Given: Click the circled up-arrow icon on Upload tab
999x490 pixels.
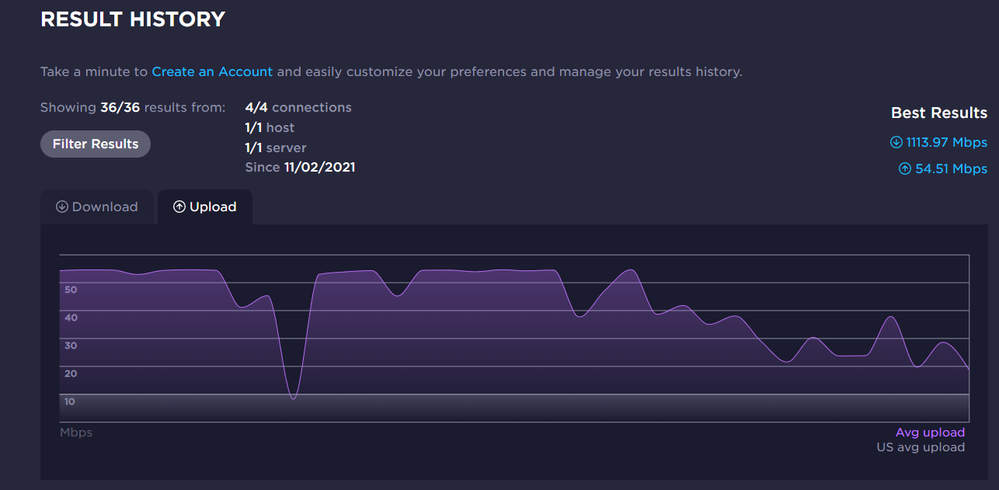Looking at the screenshot, I should point(180,207).
